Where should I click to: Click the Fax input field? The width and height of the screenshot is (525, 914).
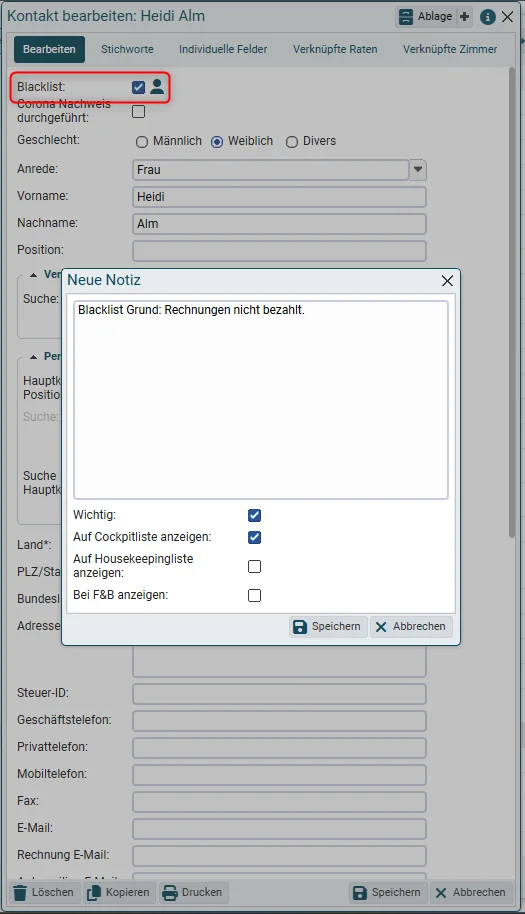[280, 802]
